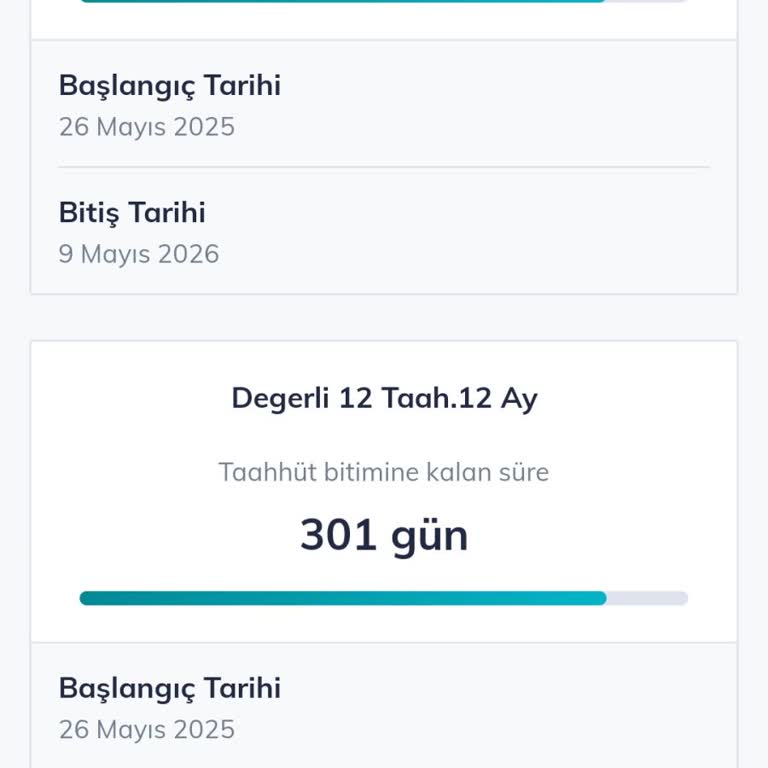Click the divider line above Bitiş Tarihi
768x768 pixels.
(384, 167)
